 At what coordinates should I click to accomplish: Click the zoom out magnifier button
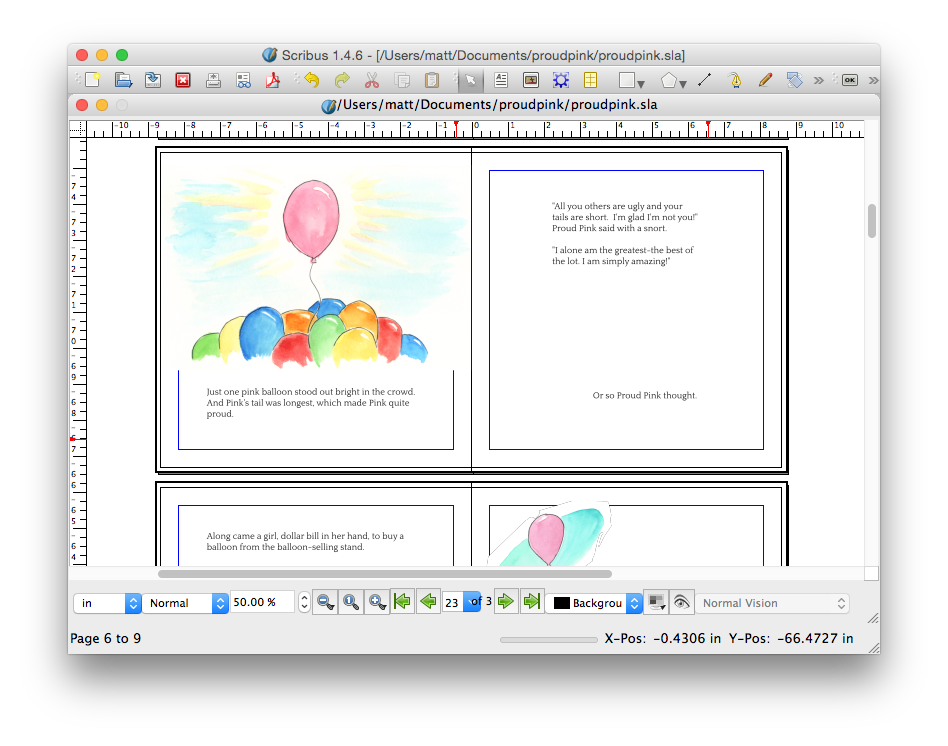325,602
